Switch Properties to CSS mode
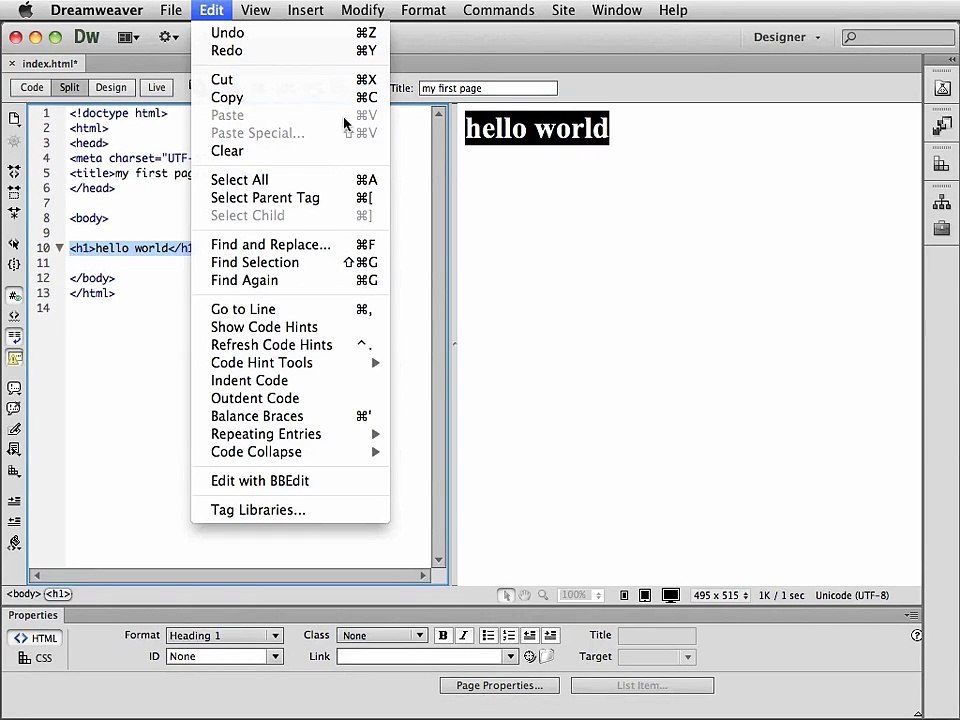This screenshot has height=720, width=960. (35, 658)
